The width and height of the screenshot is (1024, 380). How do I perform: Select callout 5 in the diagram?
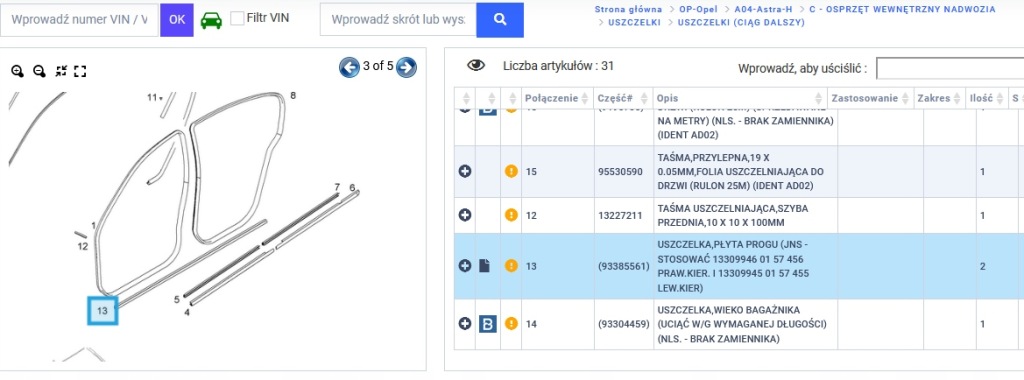[176, 300]
